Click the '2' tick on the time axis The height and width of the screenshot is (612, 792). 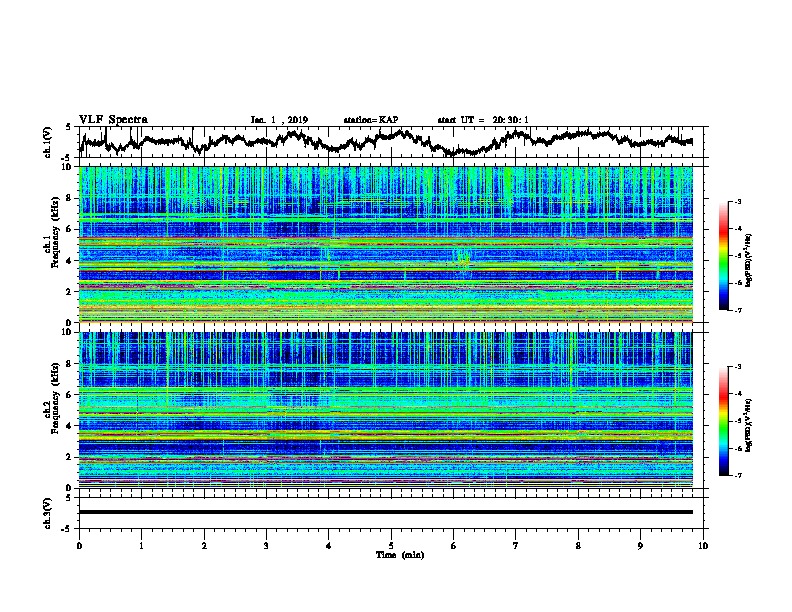pyautogui.click(x=204, y=545)
